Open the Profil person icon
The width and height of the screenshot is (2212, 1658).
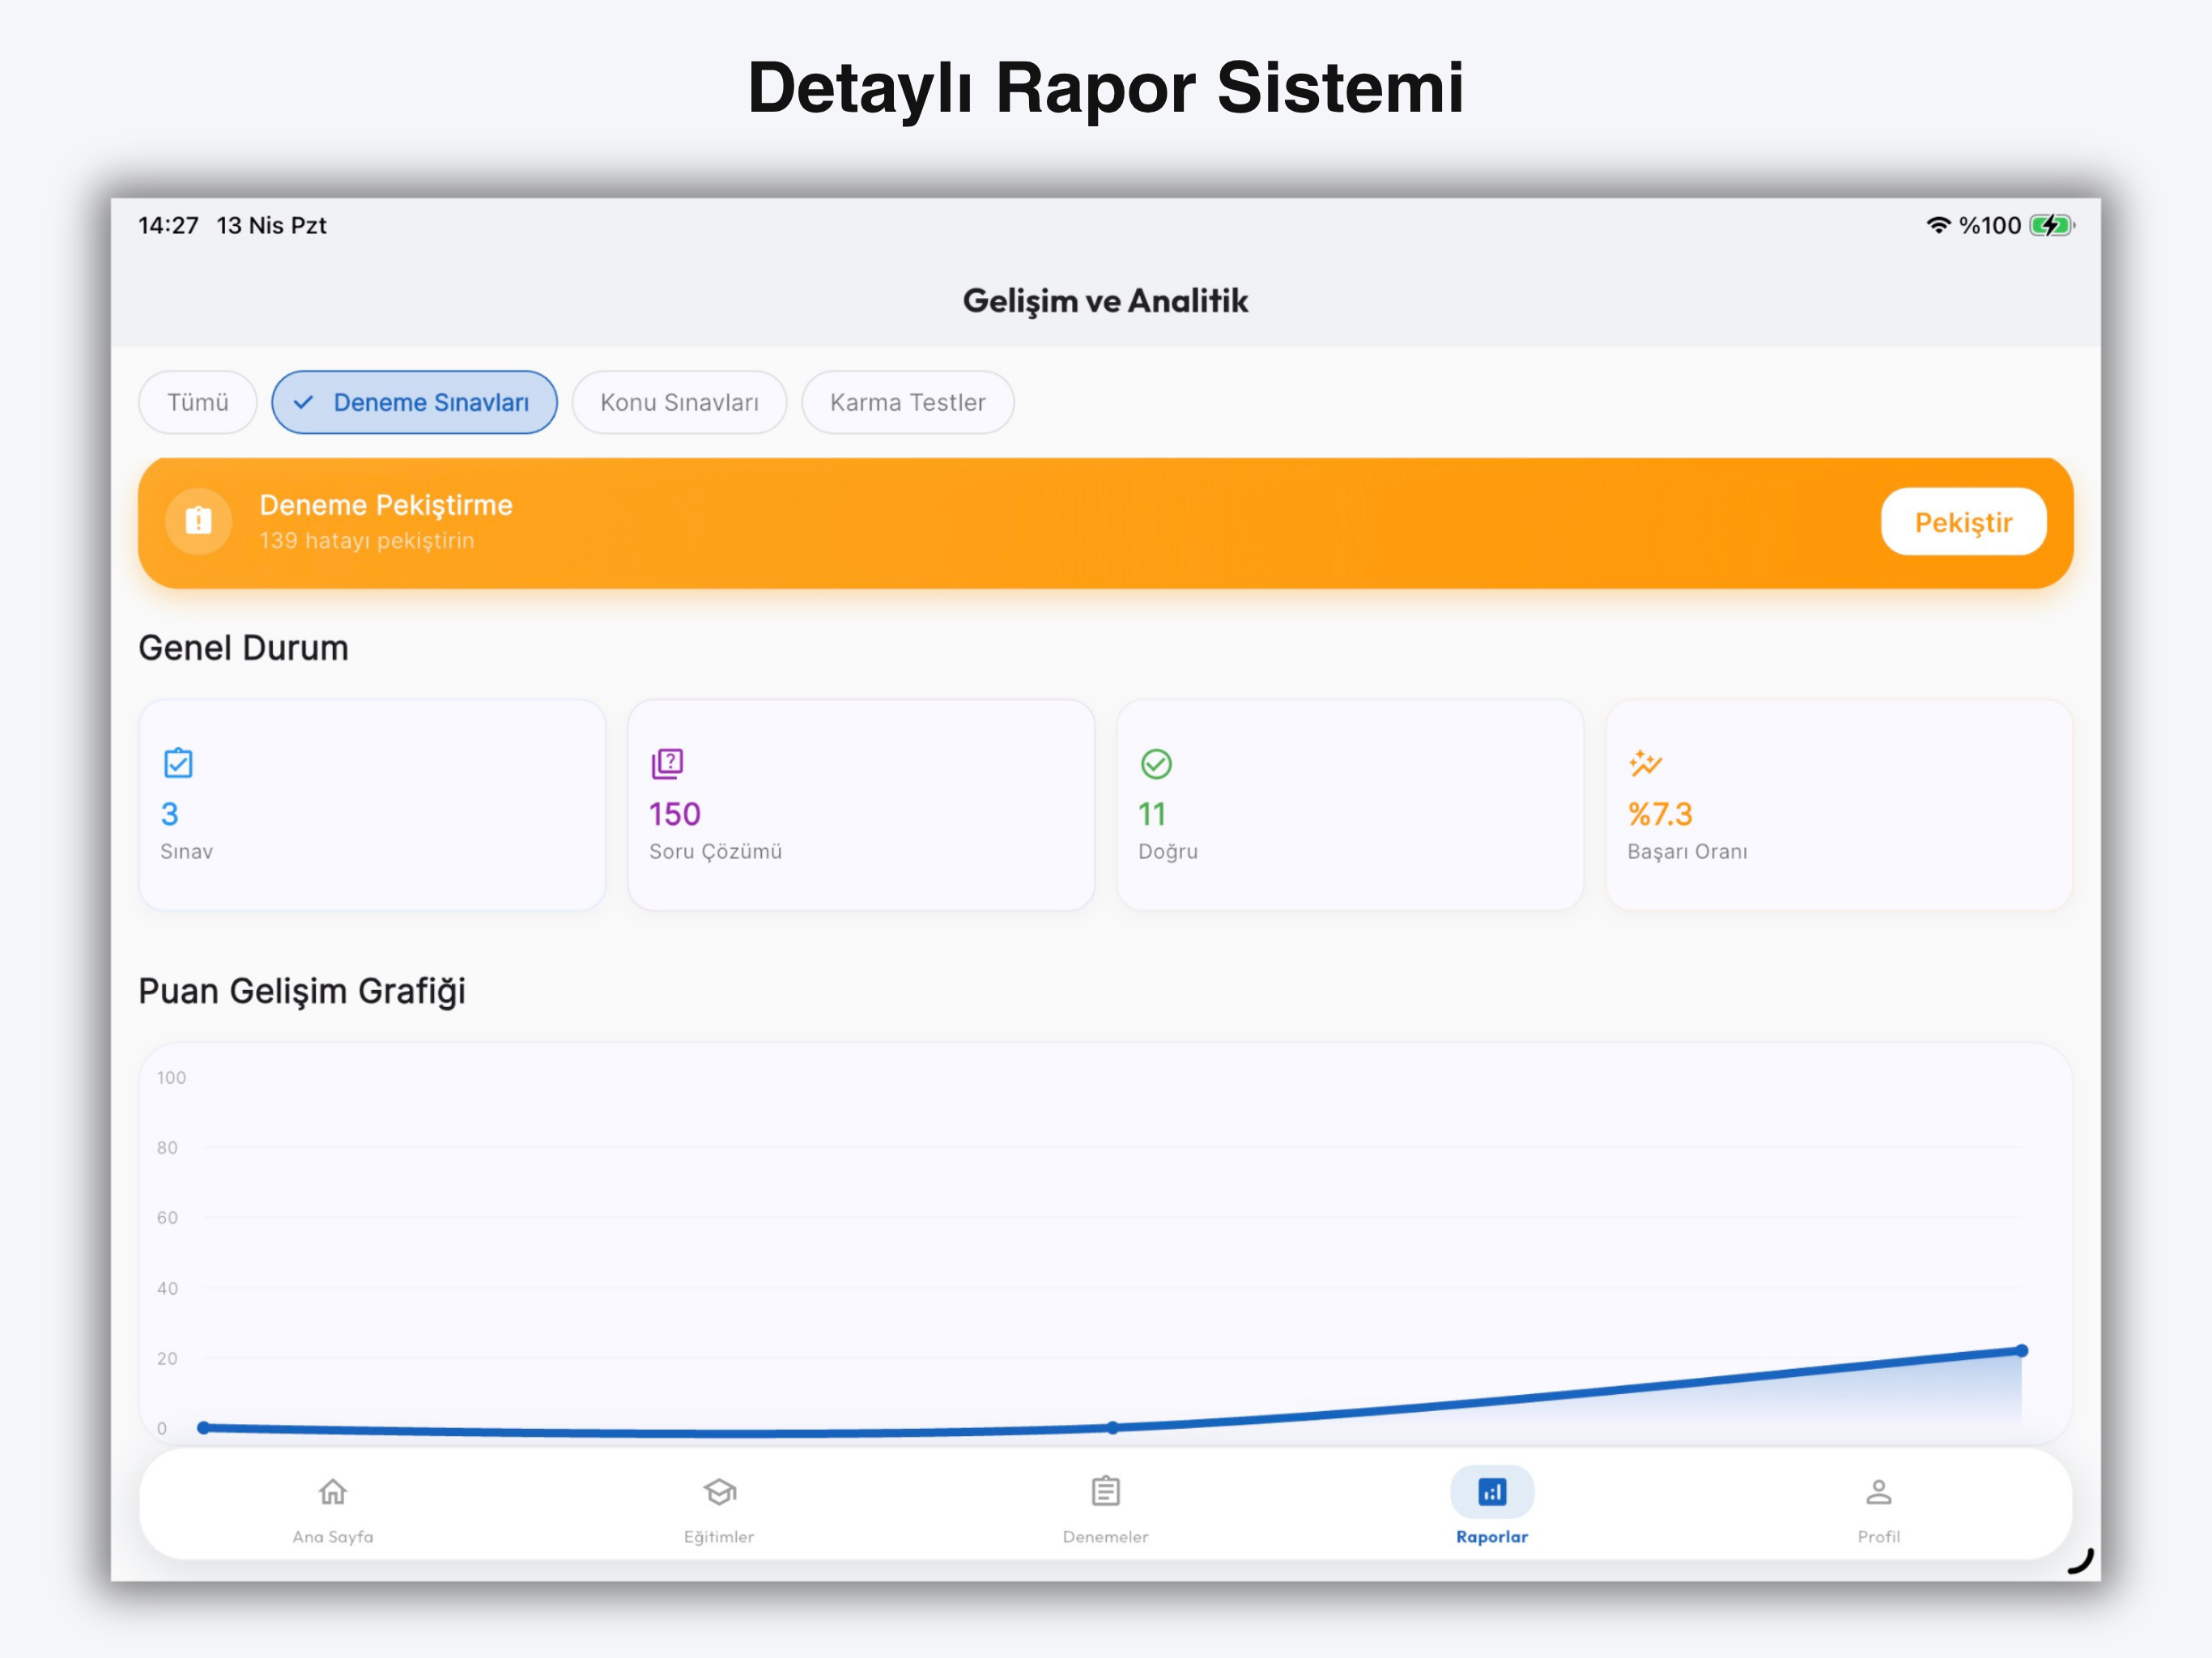point(1878,1492)
